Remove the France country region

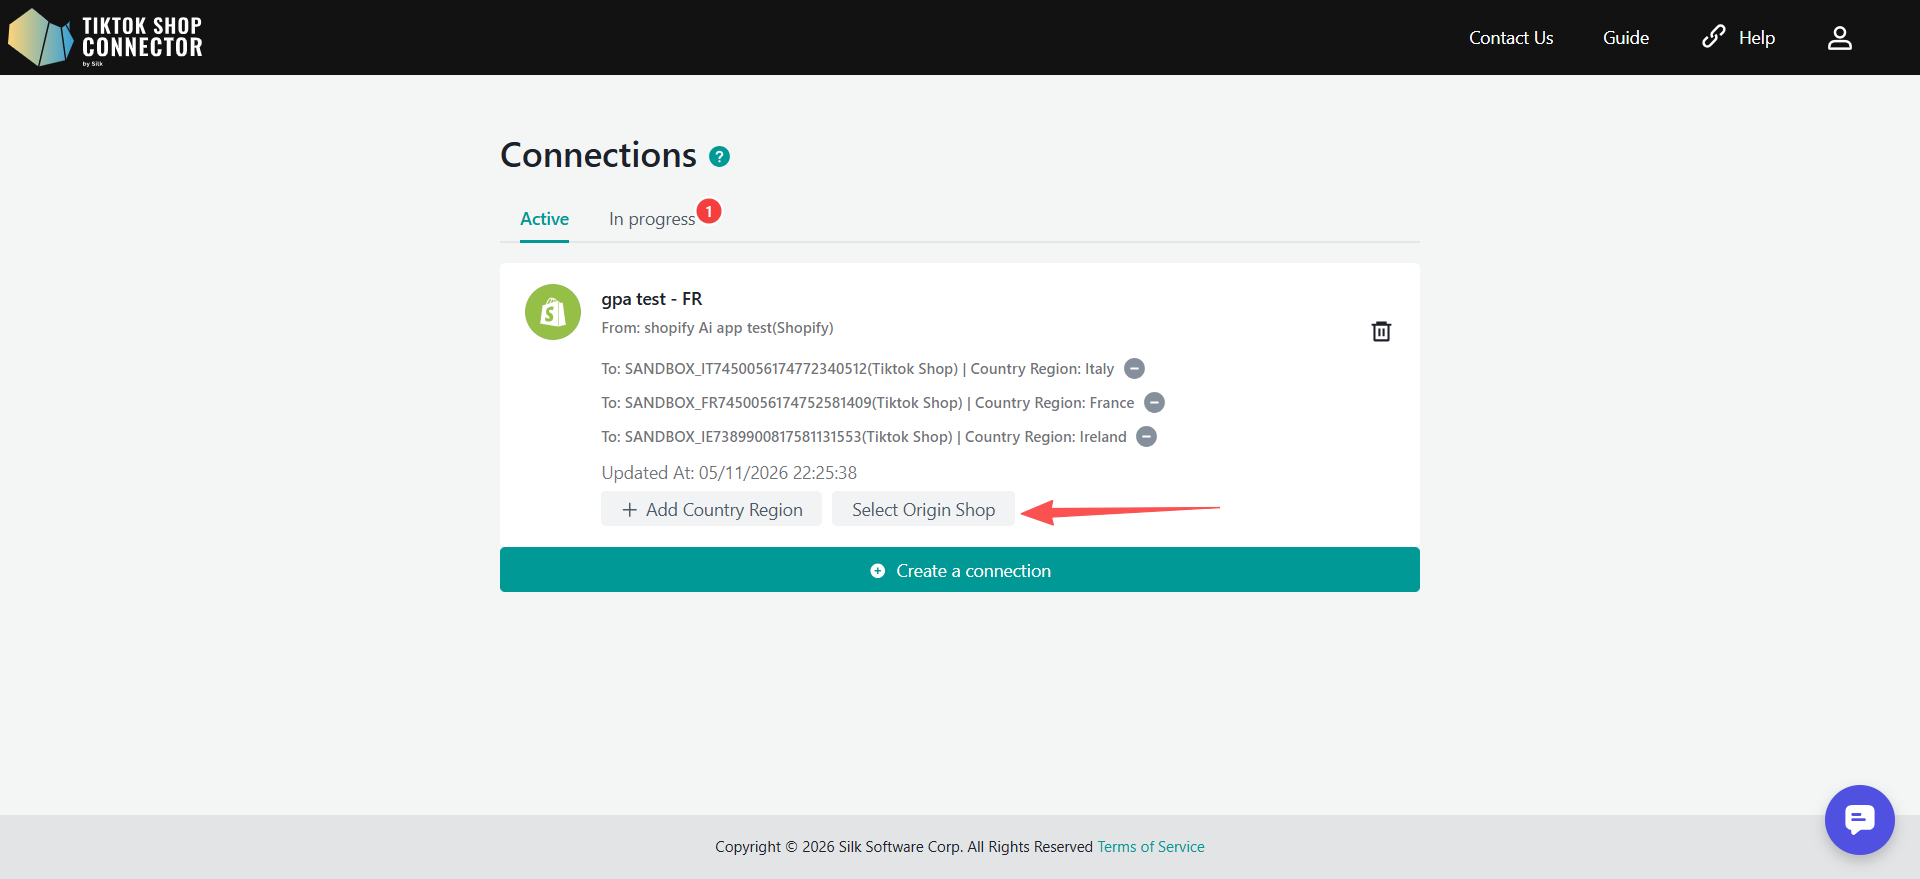[x=1154, y=403]
